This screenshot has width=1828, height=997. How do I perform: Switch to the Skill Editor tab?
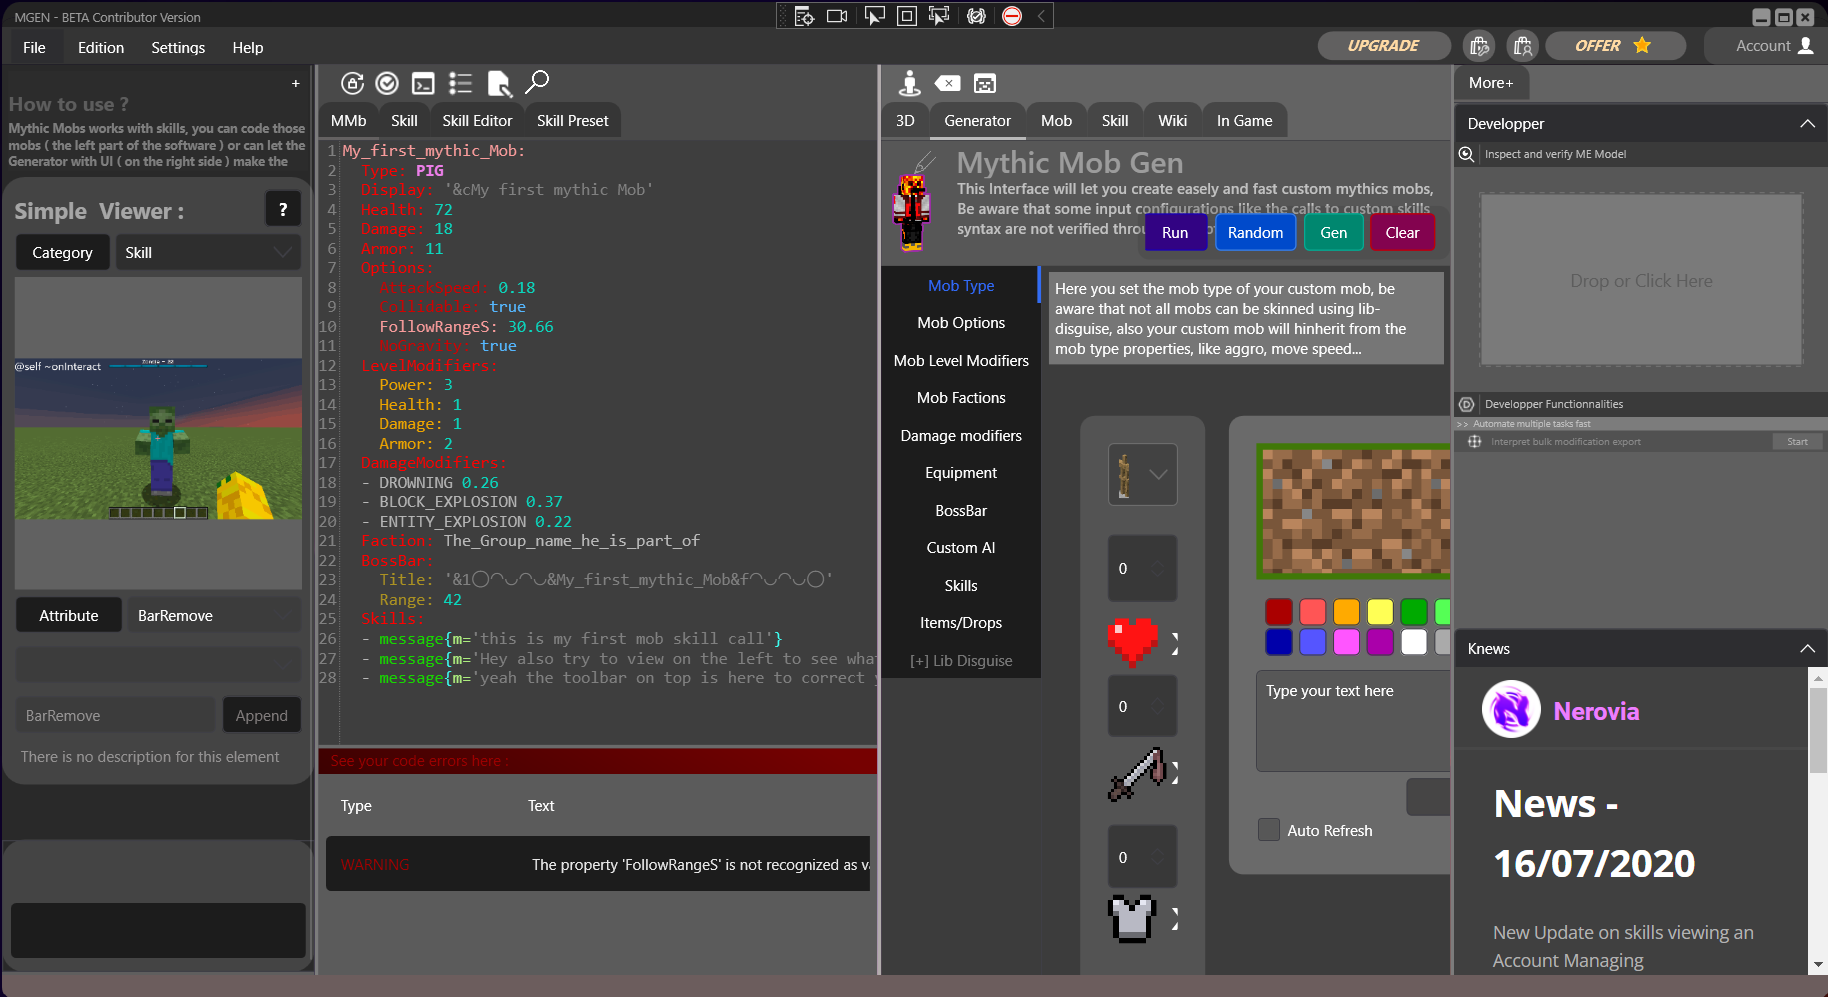[477, 121]
